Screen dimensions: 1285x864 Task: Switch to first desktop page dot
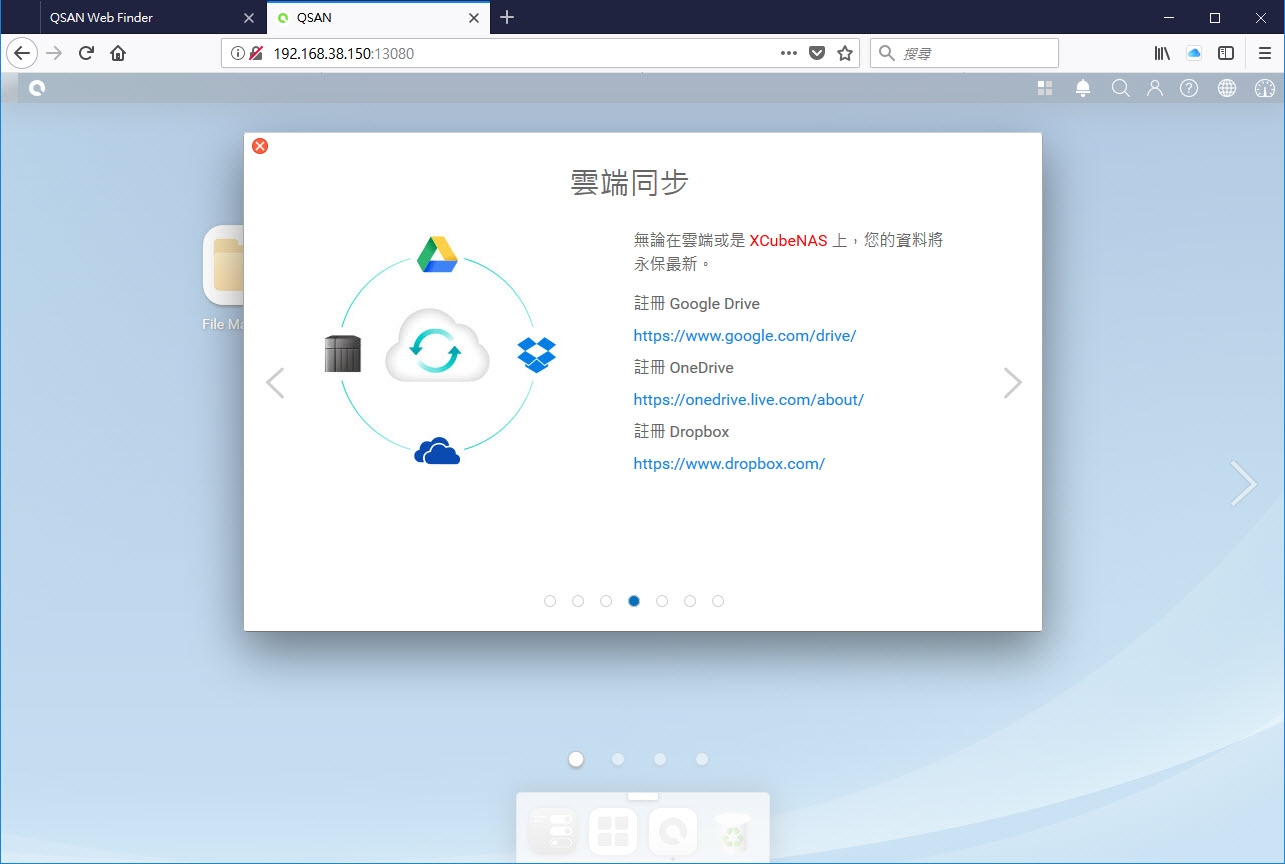point(576,759)
